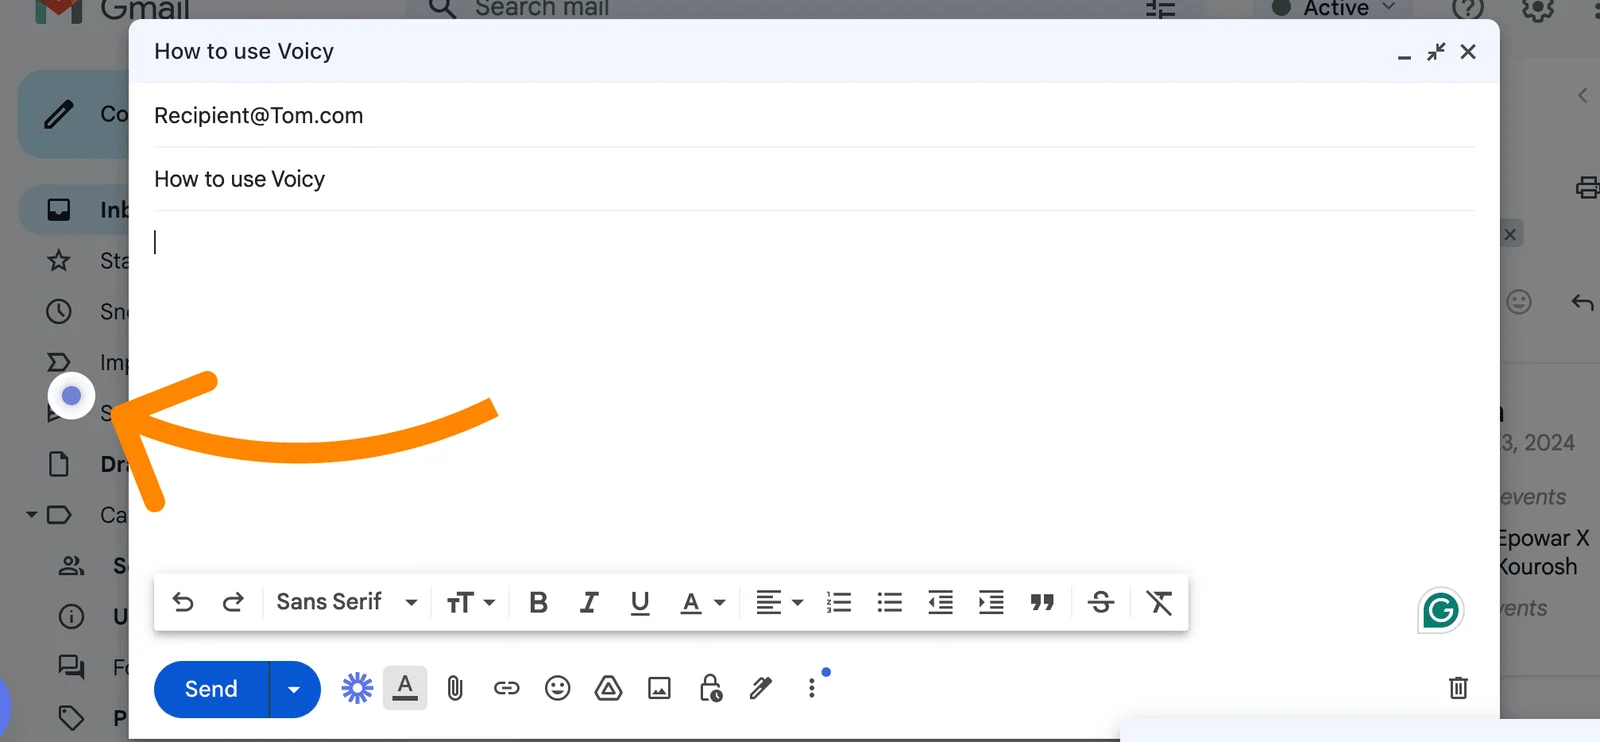The width and height of the screenshot is (1600, 742).
Task: Click the Voicy extension snowflake icon
Action: click(357, 688)
